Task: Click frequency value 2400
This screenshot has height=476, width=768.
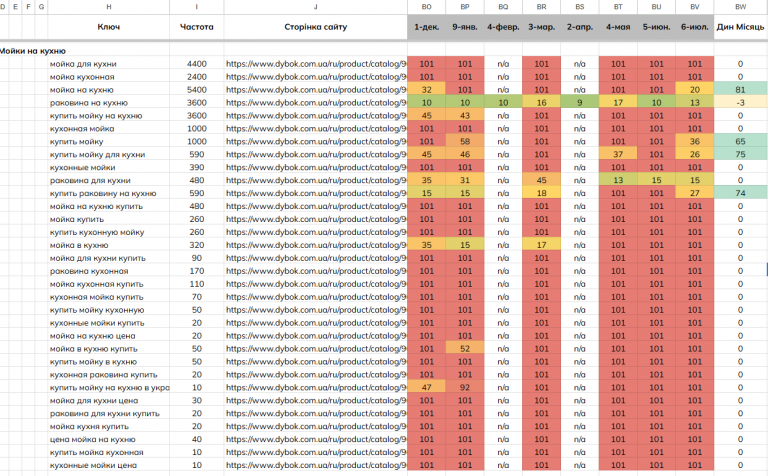Action: [196, 77]
